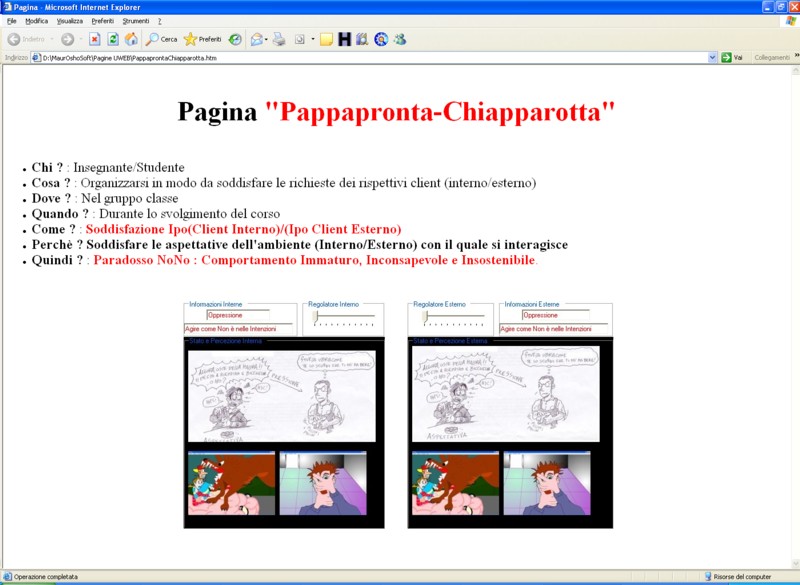This screenshot has height=585, width=800.
Task: Click the pencil cartoon in Stato e Percezione Esterna
Action: (506, 394)
